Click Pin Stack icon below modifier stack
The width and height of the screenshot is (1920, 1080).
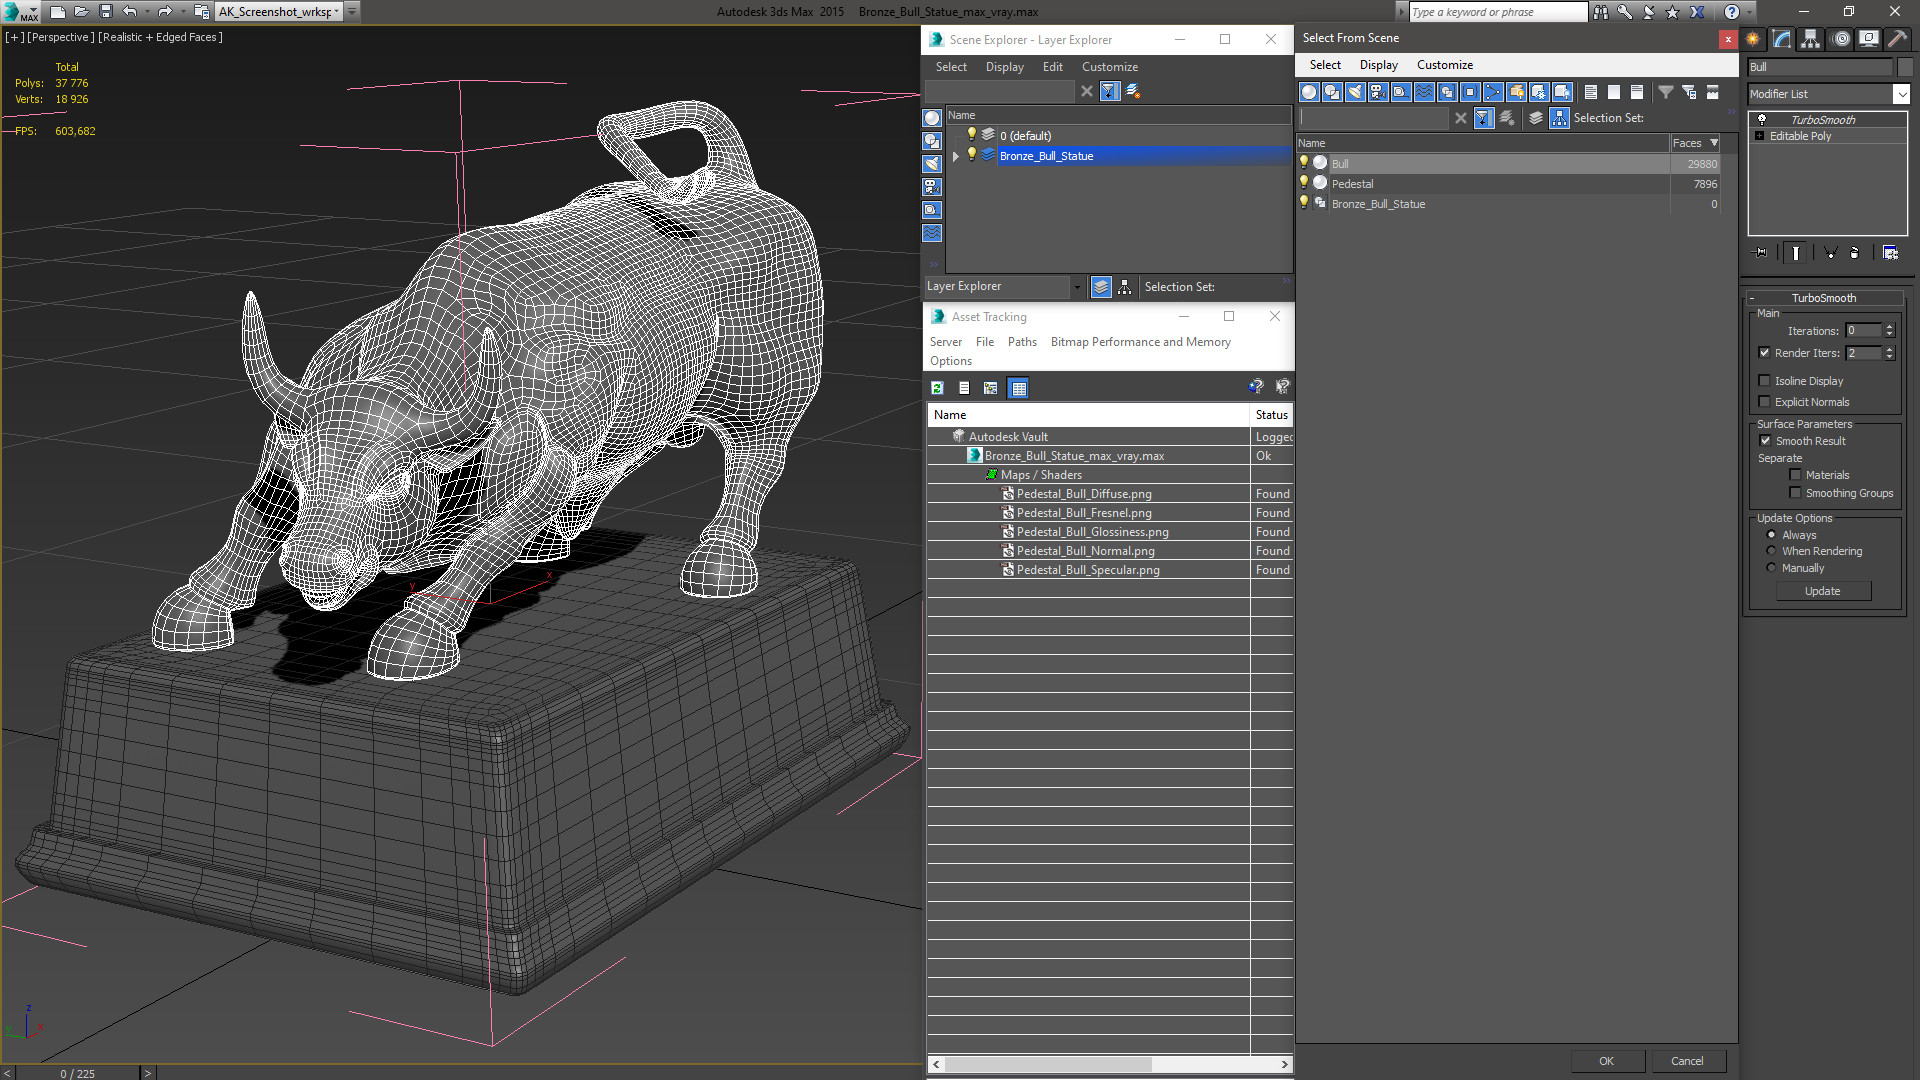pyautogui.click(x=1761, y=253)
